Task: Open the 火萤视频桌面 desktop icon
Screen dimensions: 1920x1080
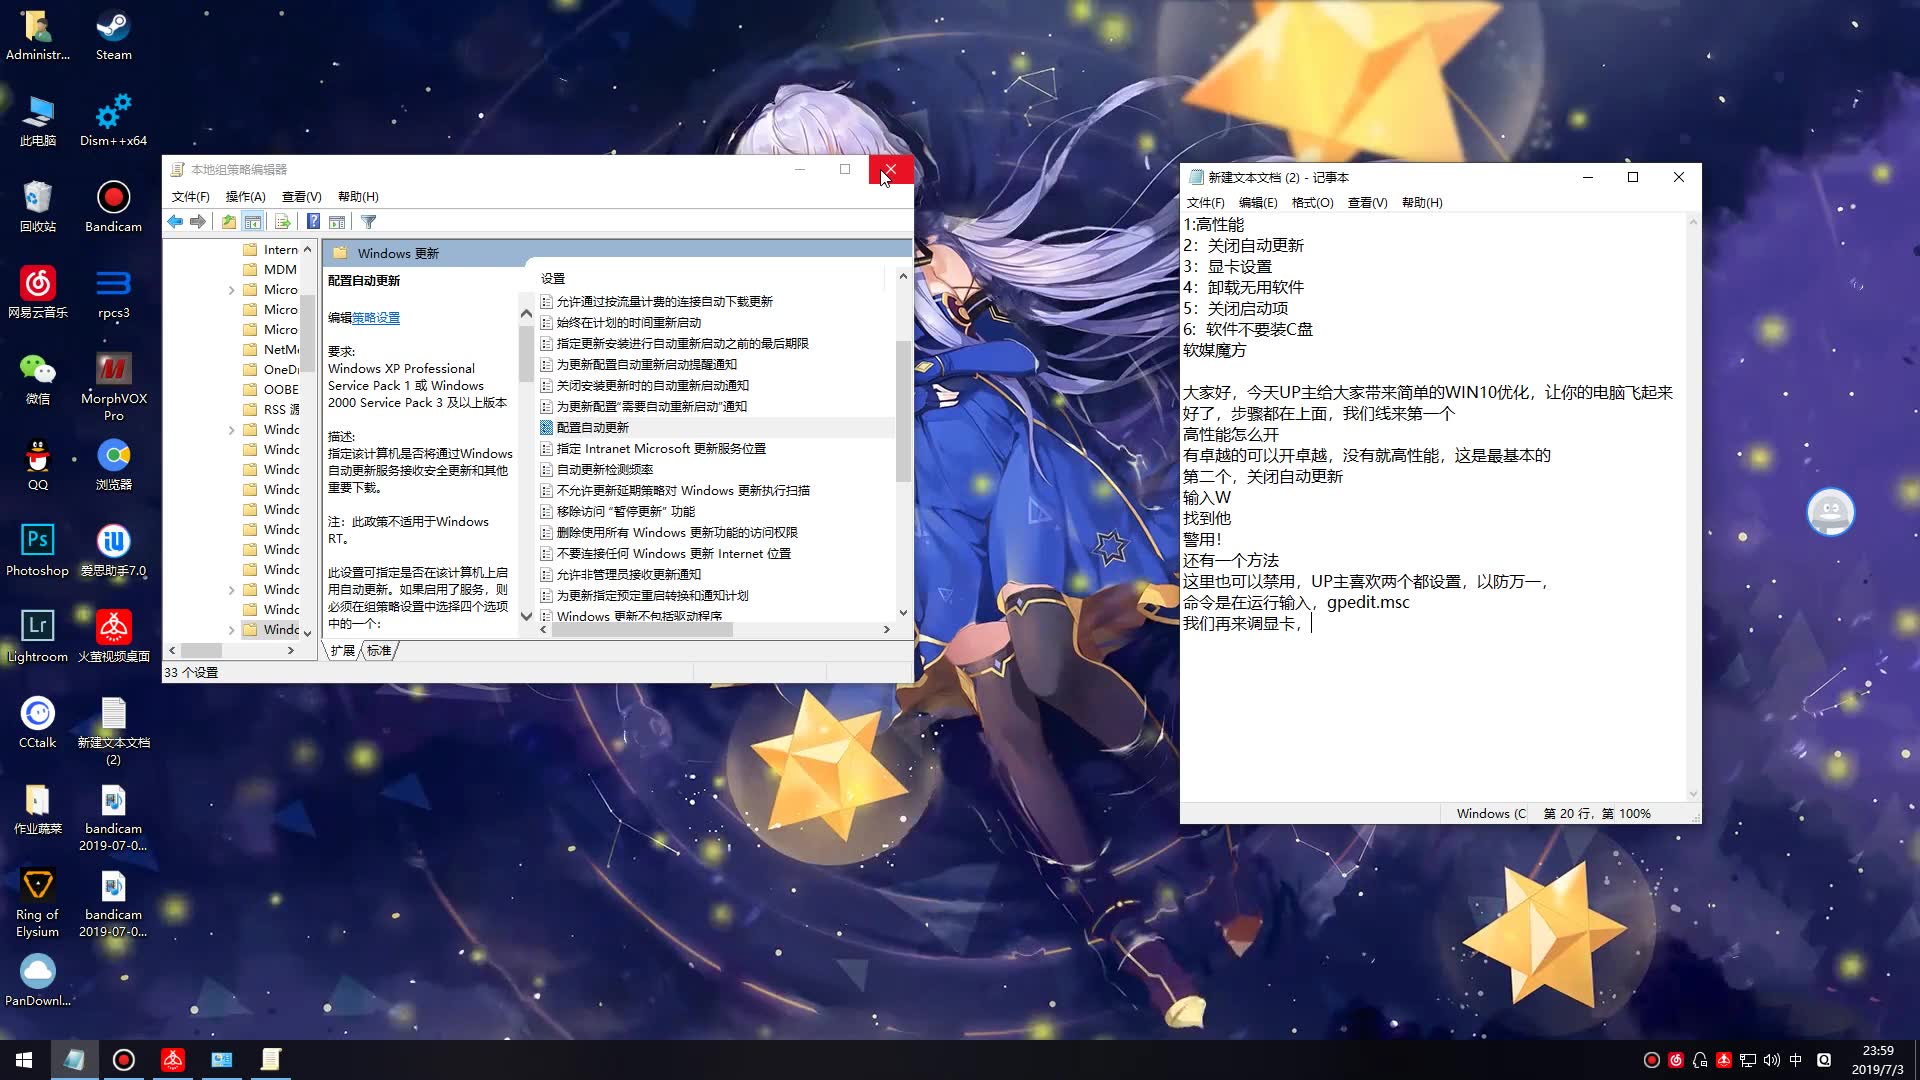Action: [113, 638]
